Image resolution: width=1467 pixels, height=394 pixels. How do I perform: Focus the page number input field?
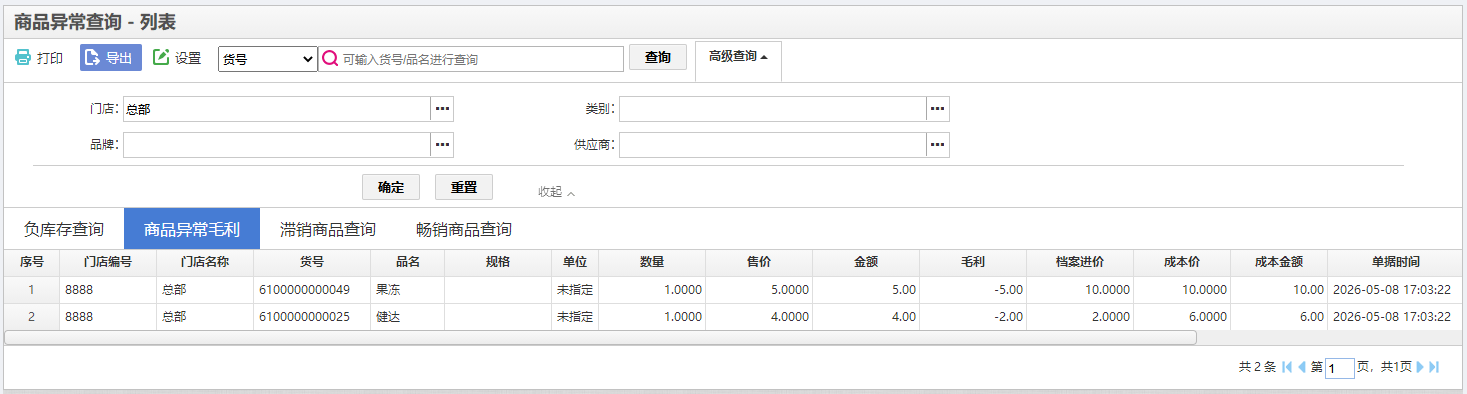tap(1340, 368)
